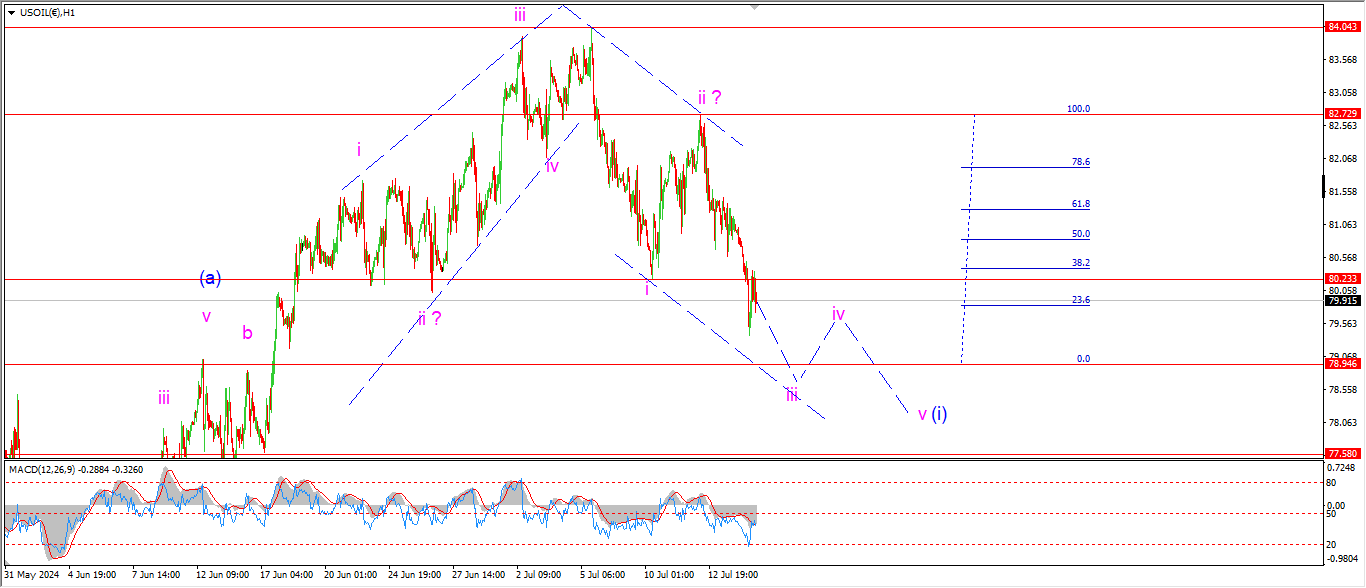Select the 77.580 red price tag
Image resolution: width=1366 pixels, height=588 pixels.
1342,454
